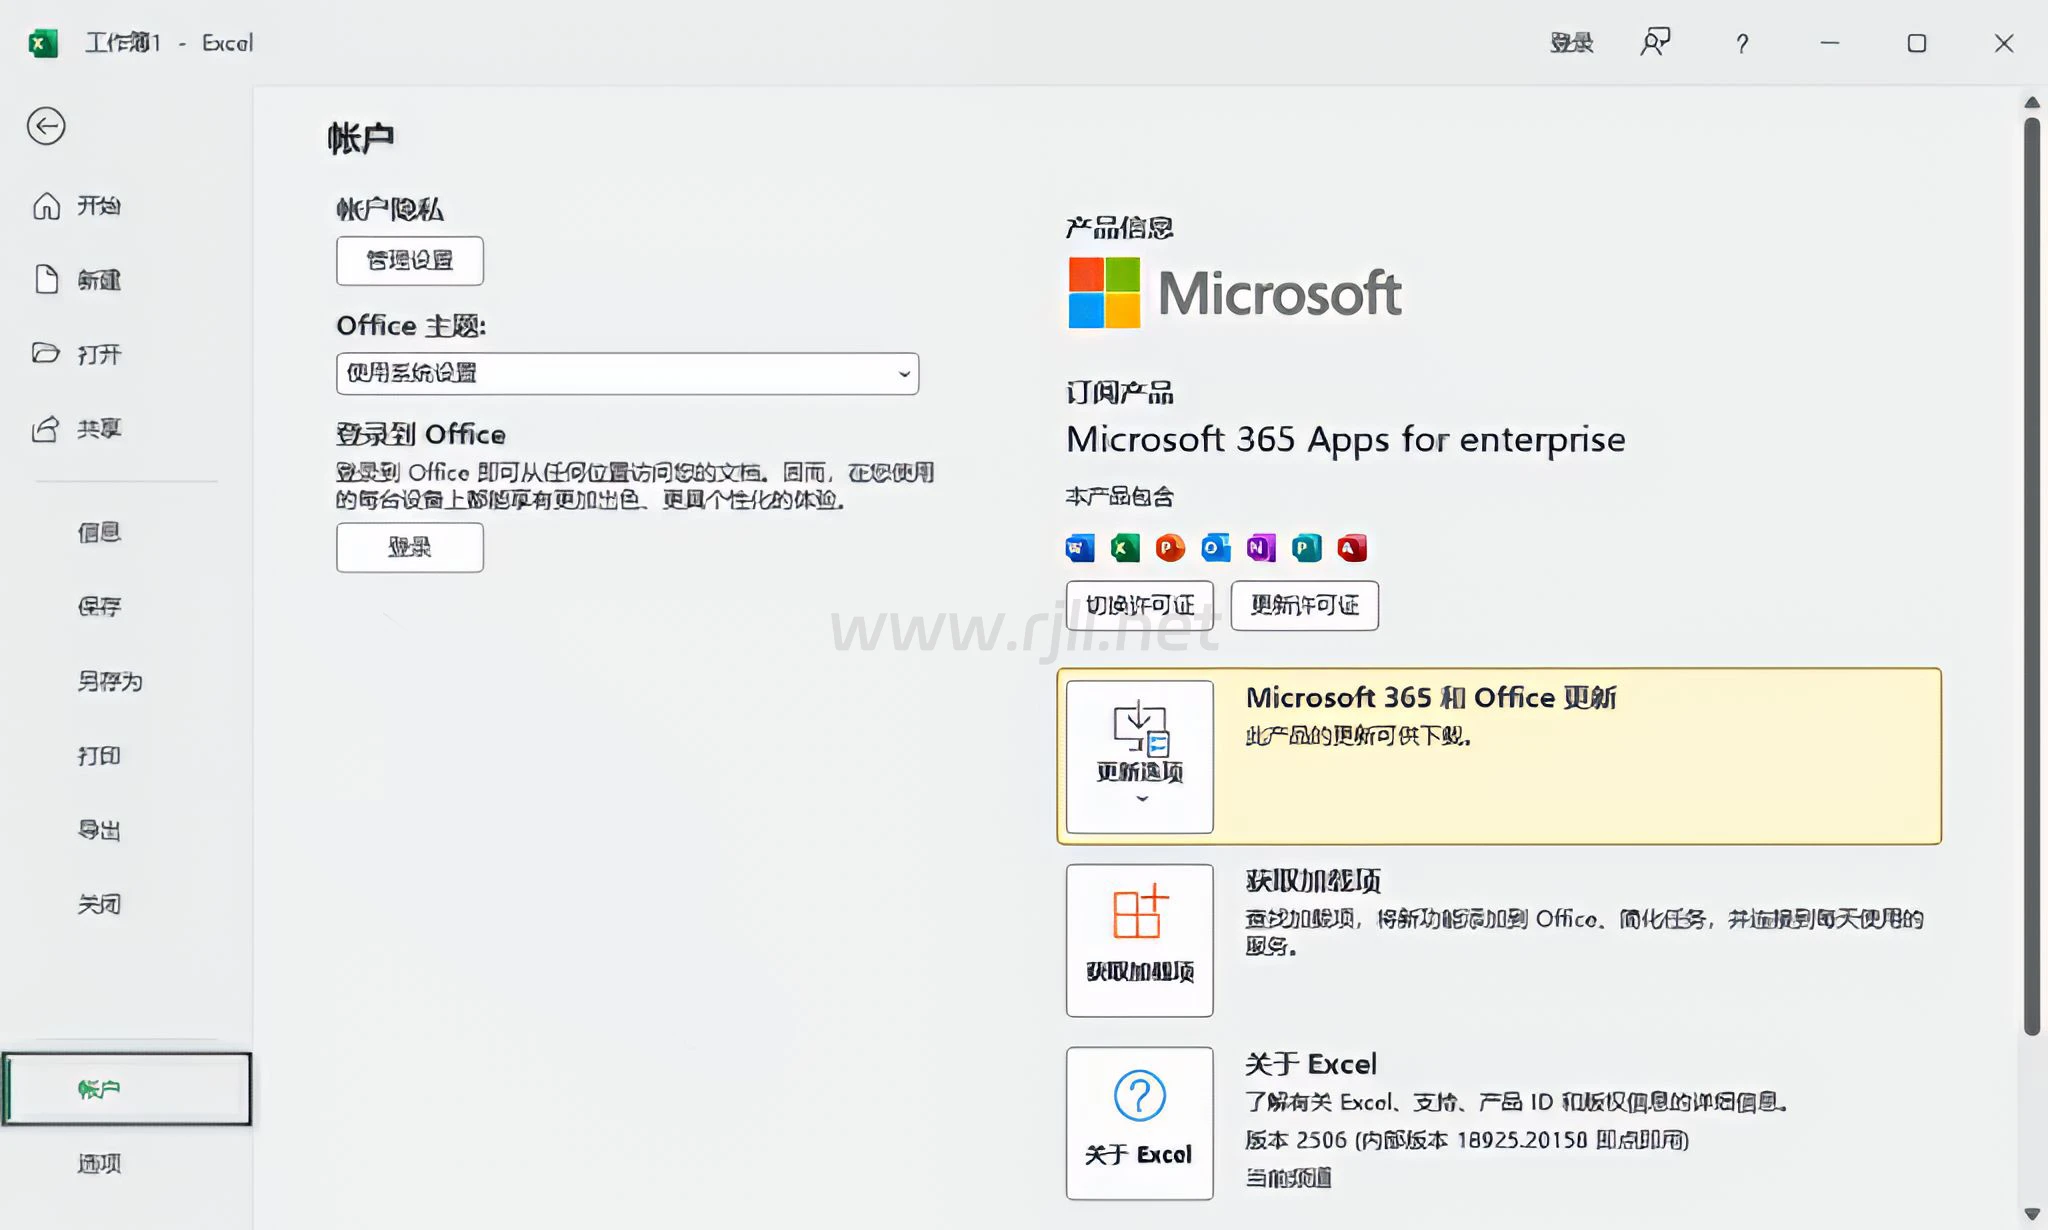Click the 新建 new document icon
Image resolution: width=2048 pixels, height=1230 pixels.
point(46,280)
